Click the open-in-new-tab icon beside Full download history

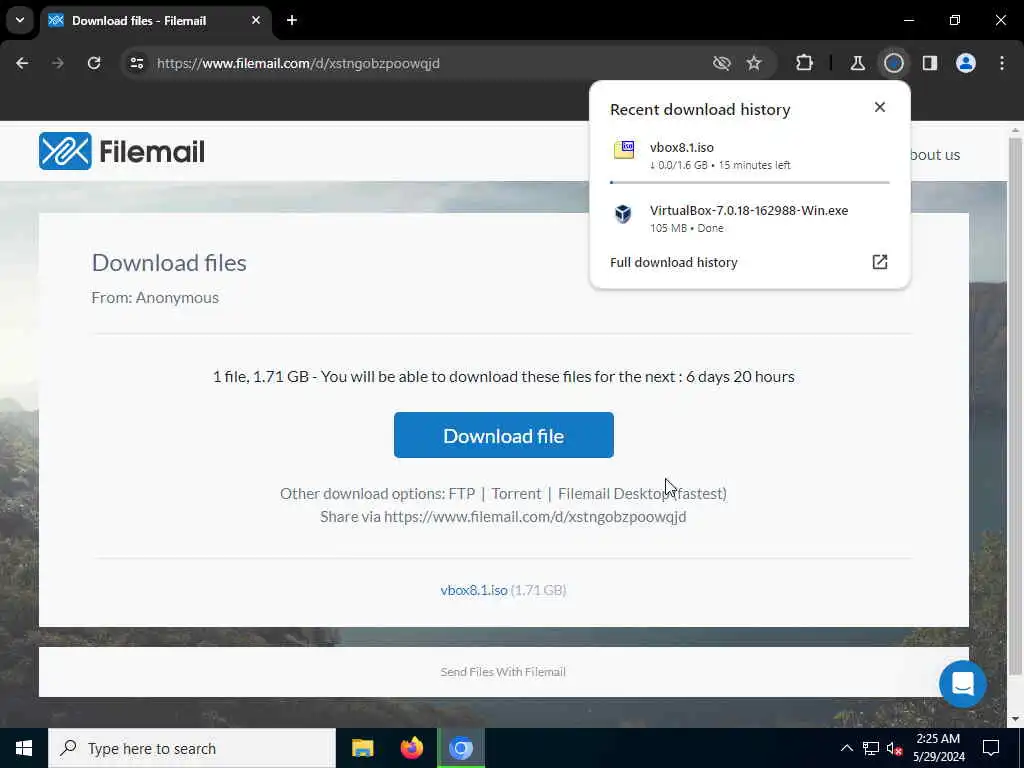coord(880,262)
